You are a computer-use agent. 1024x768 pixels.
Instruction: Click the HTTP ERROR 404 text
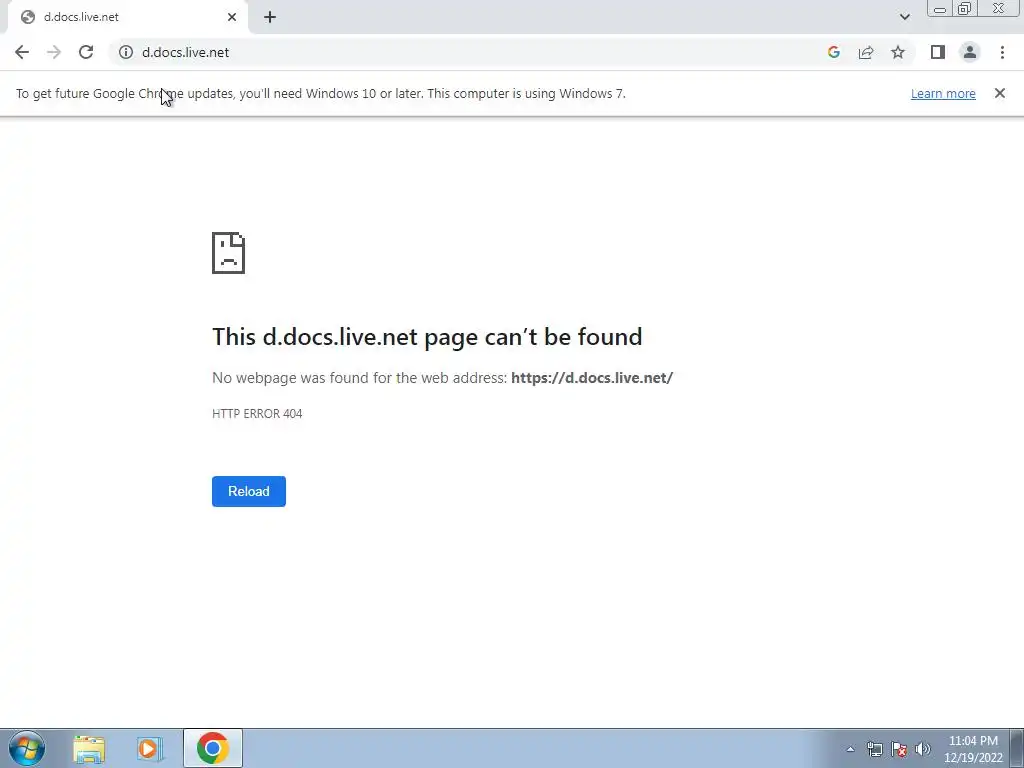257,413
